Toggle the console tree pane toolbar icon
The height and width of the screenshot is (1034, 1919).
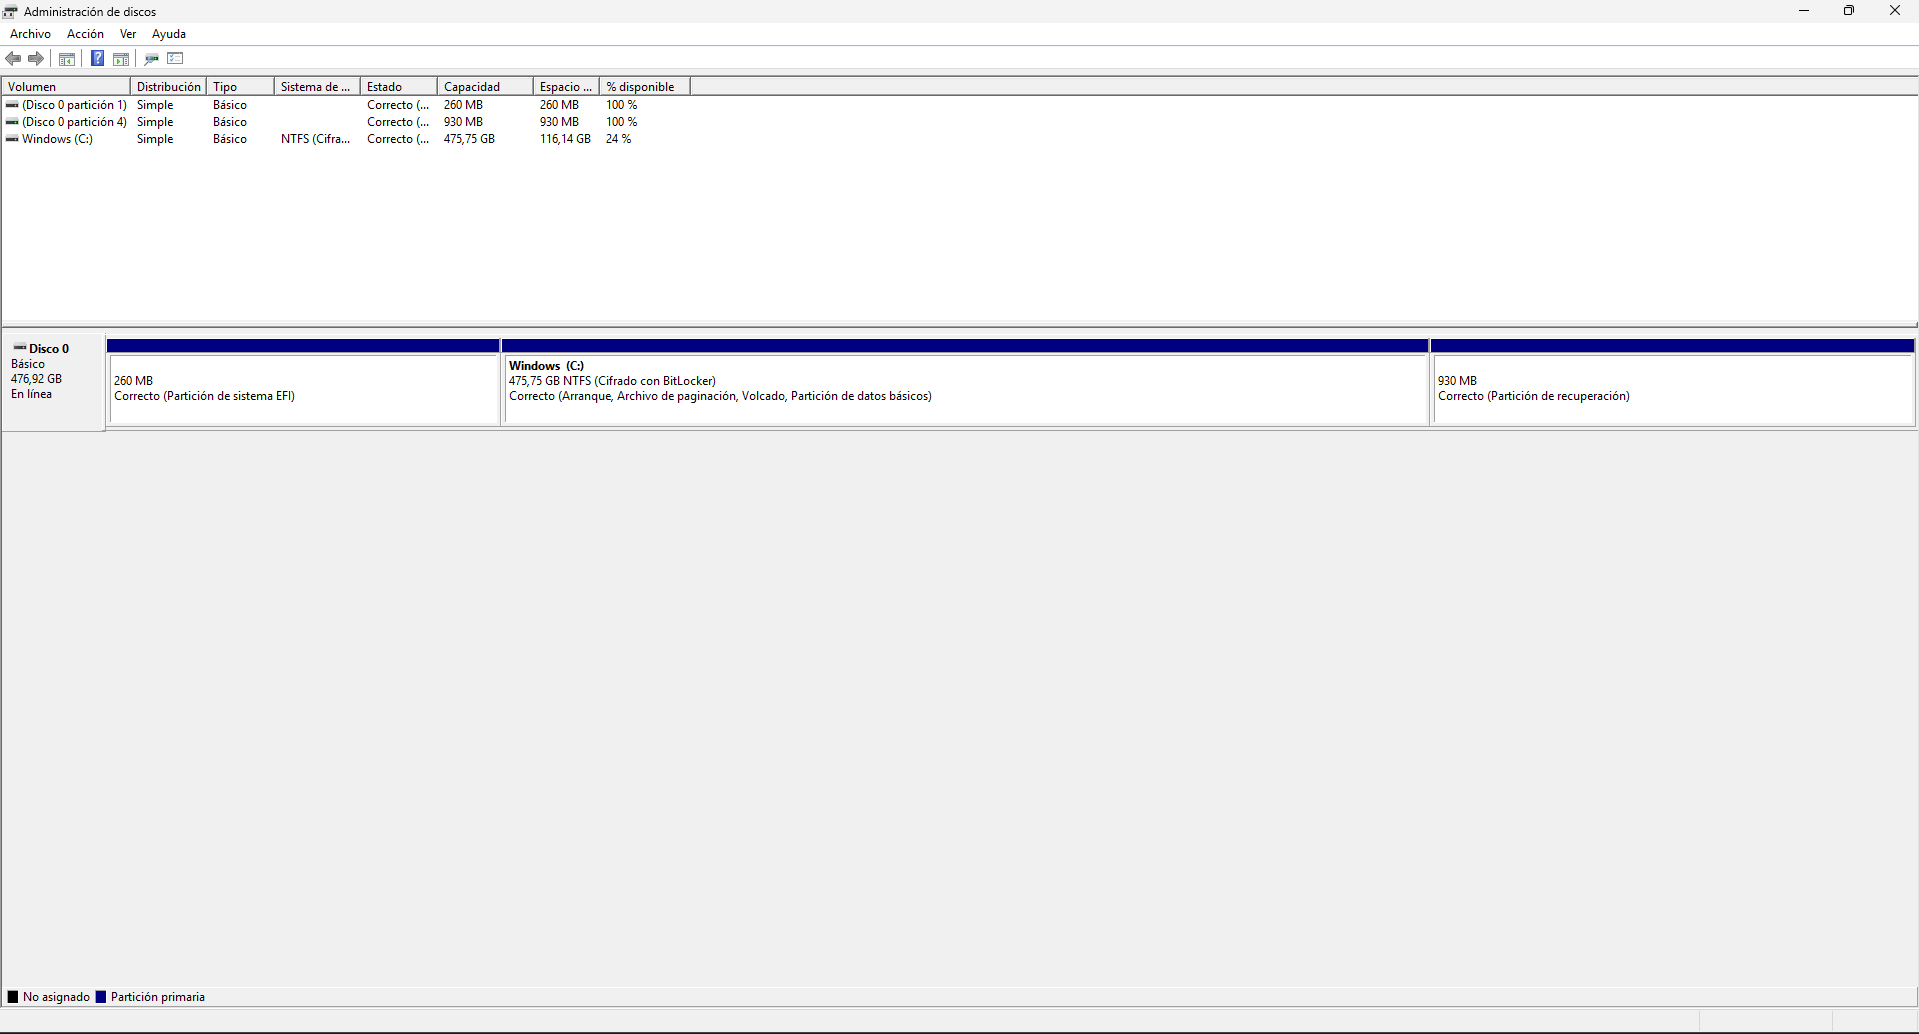tap(67, 58)
